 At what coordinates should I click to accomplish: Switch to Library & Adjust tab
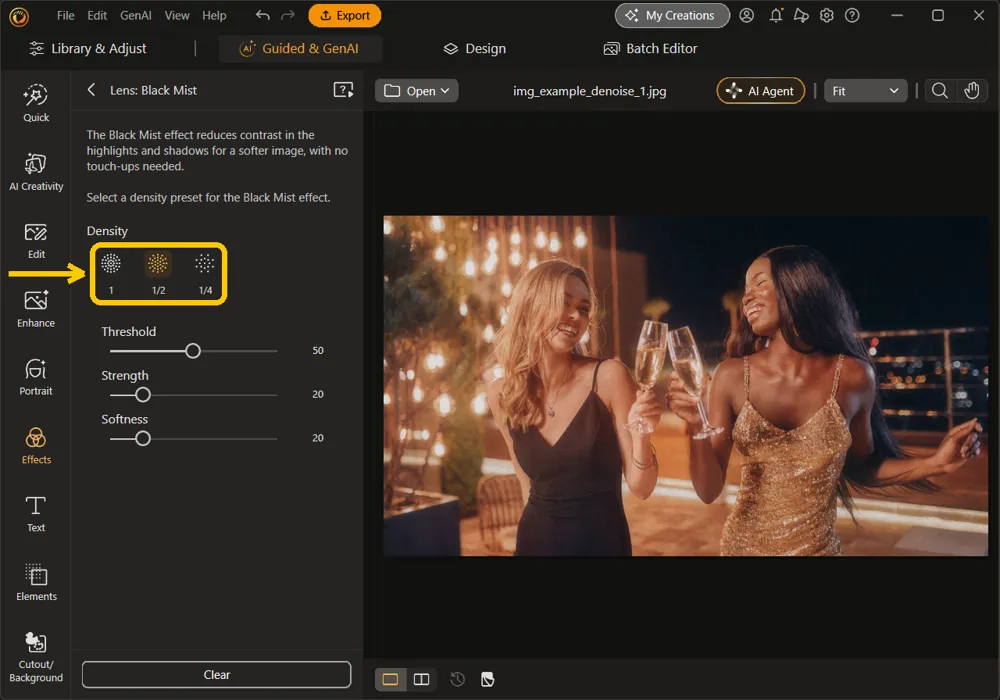pyautogui.click(x=88, y=48)
